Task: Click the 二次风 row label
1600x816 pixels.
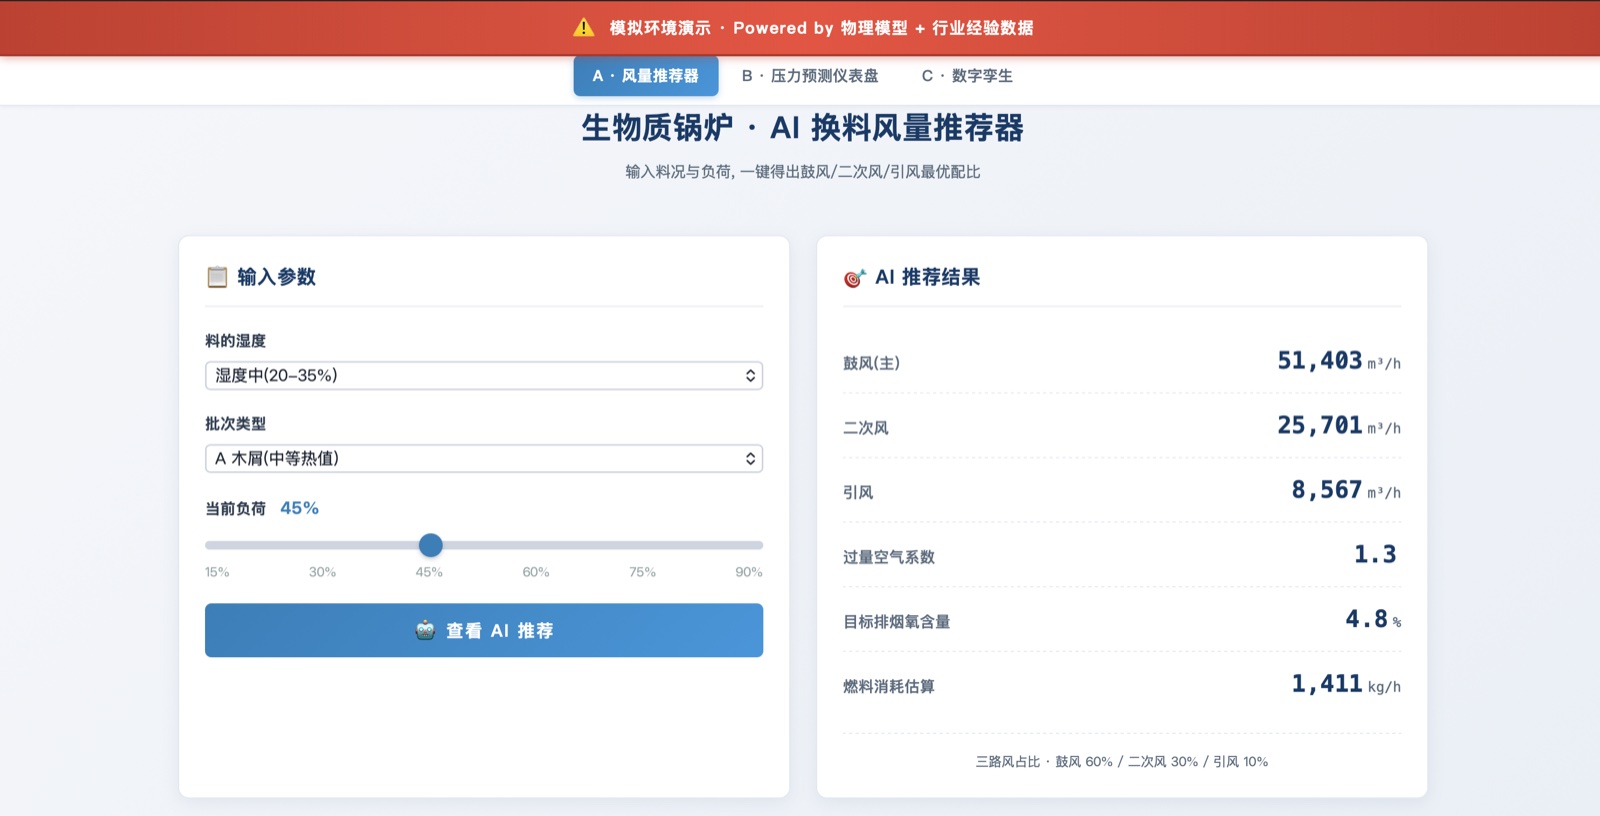Action: (866, 428)
